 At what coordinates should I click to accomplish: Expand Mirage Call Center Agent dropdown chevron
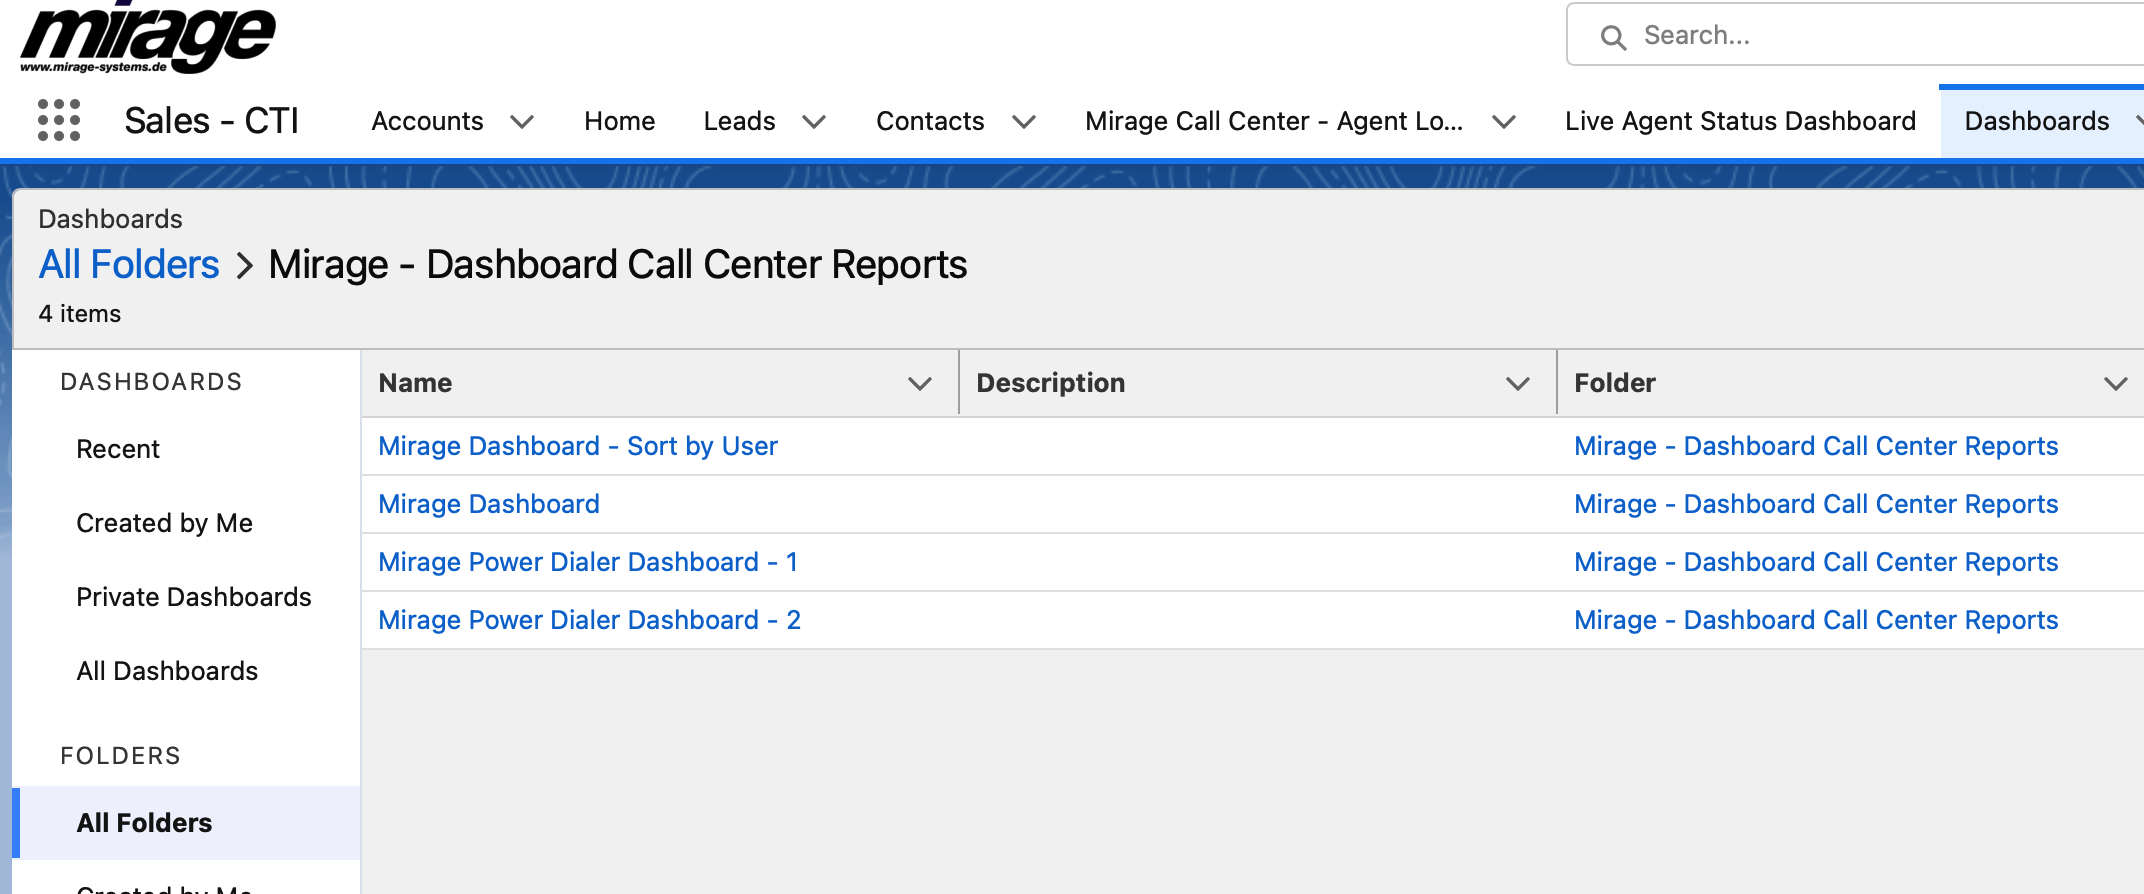point(1503,122)
